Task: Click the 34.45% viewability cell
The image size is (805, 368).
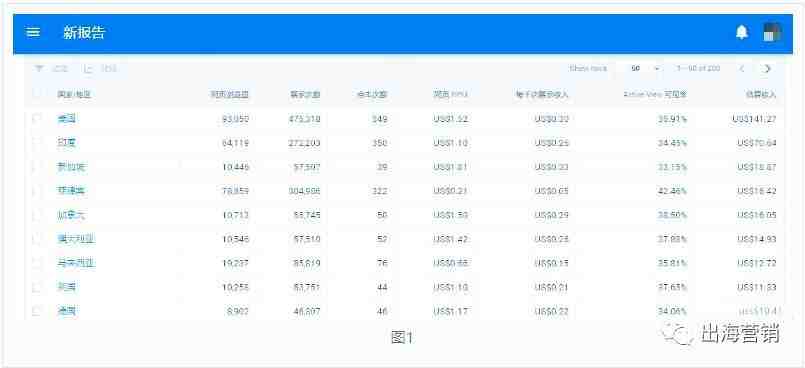Action: pyautogui.click(x=673, y=143)
